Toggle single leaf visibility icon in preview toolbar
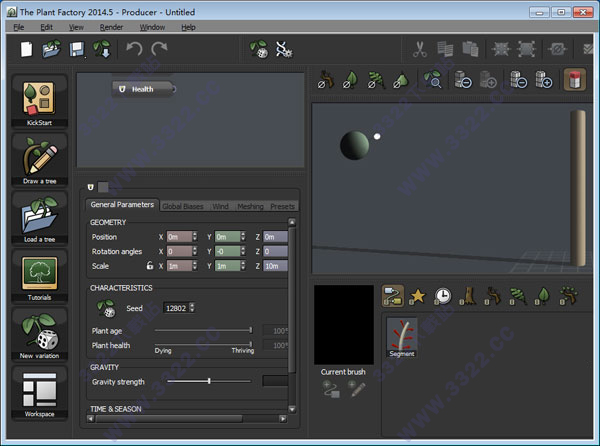Viewport: 600px width, 446px height. (x=350, y=80)
